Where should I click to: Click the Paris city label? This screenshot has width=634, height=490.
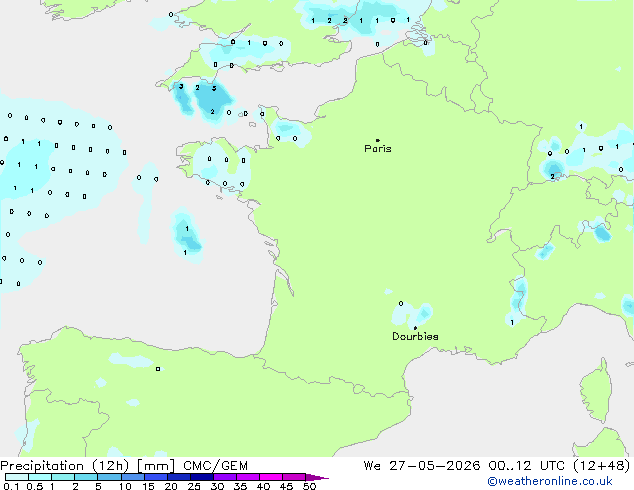coord(378,149)
